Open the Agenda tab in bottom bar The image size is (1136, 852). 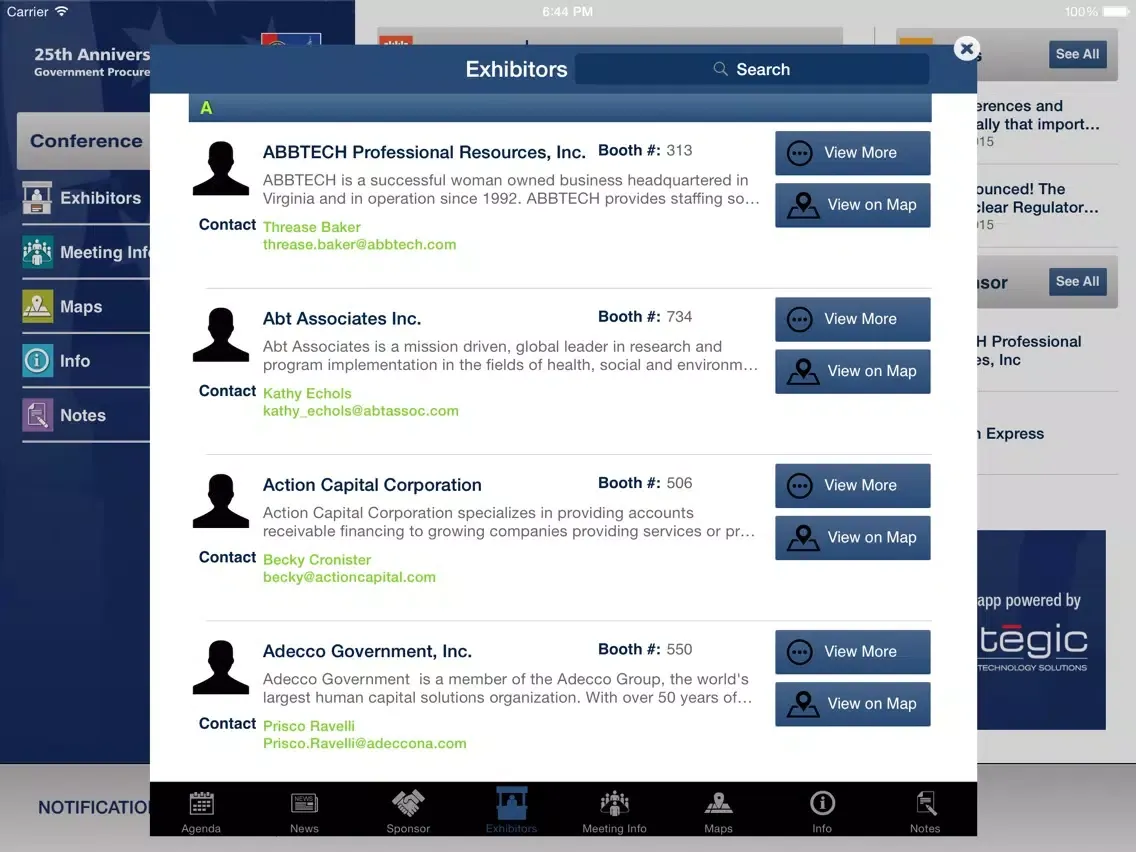point(201,811)
